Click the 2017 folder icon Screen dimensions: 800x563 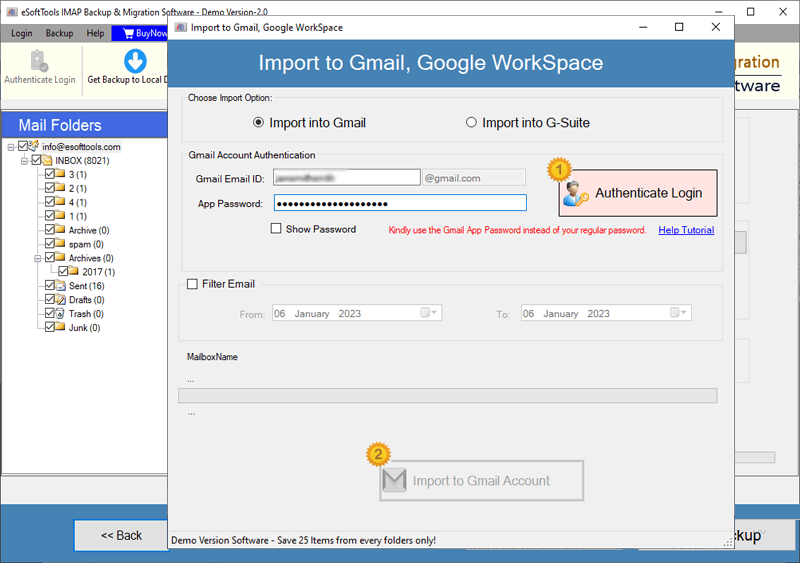73,271
